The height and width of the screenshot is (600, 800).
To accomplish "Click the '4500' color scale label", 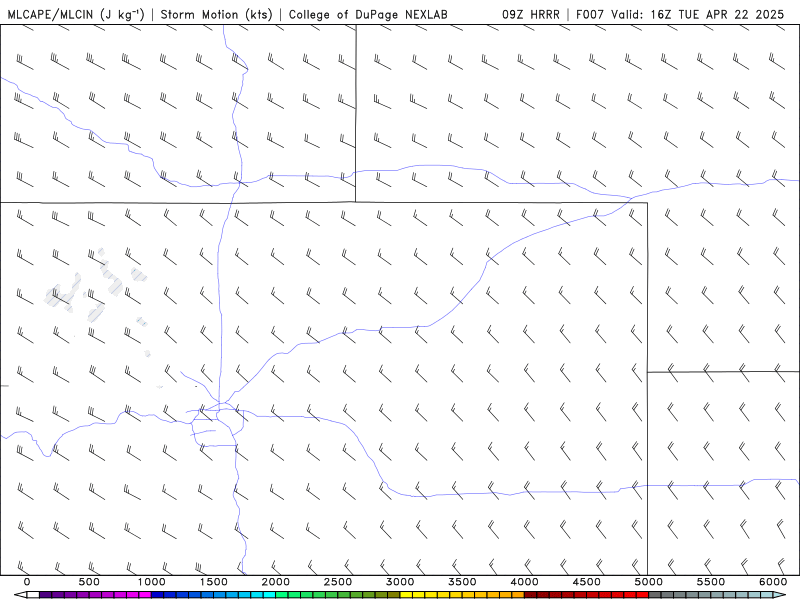I will click(587, 582).
